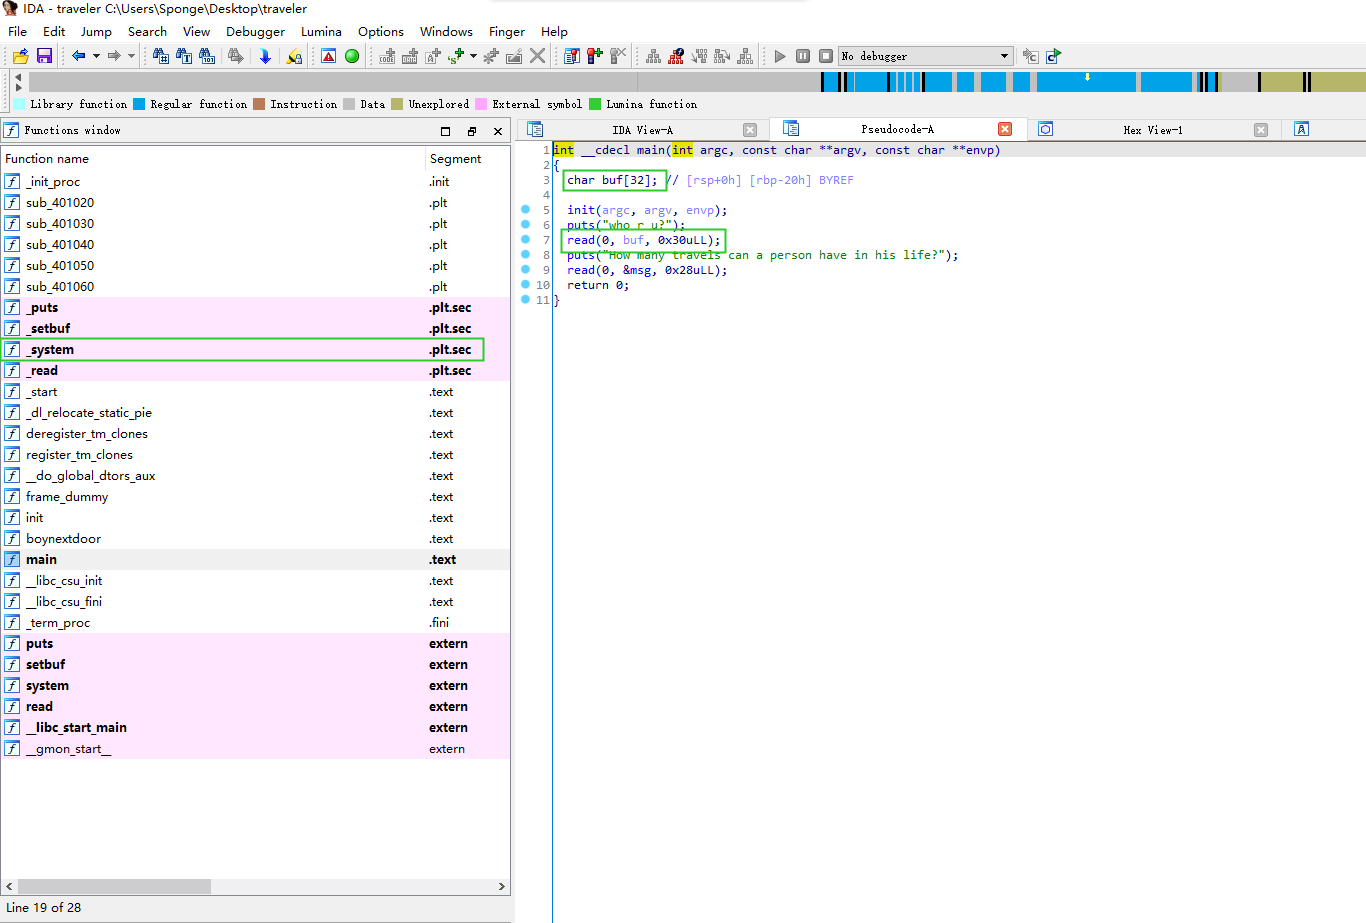Click the asterisk array toolbar icon
The image size is (1366, 923).
click(x=491, y=56)
